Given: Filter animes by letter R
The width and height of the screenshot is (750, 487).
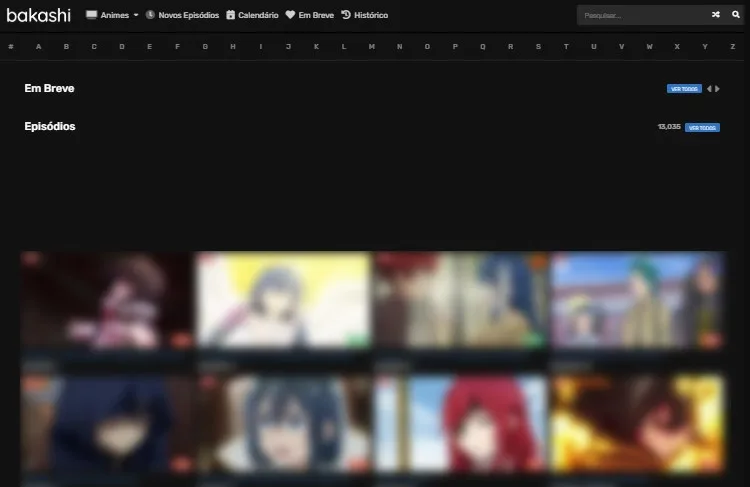Looking at the screenshot, I should coord(510,46).
